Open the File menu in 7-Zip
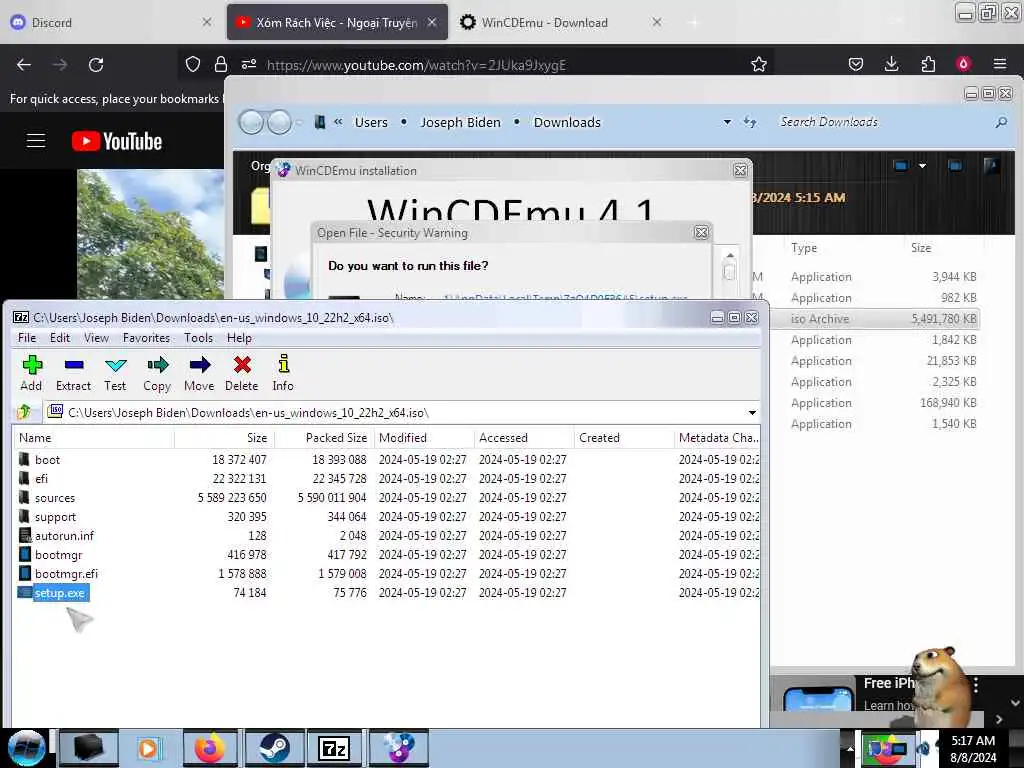Screen dimensions: 1024x768 pyautogui.click(x=27, y=338)
